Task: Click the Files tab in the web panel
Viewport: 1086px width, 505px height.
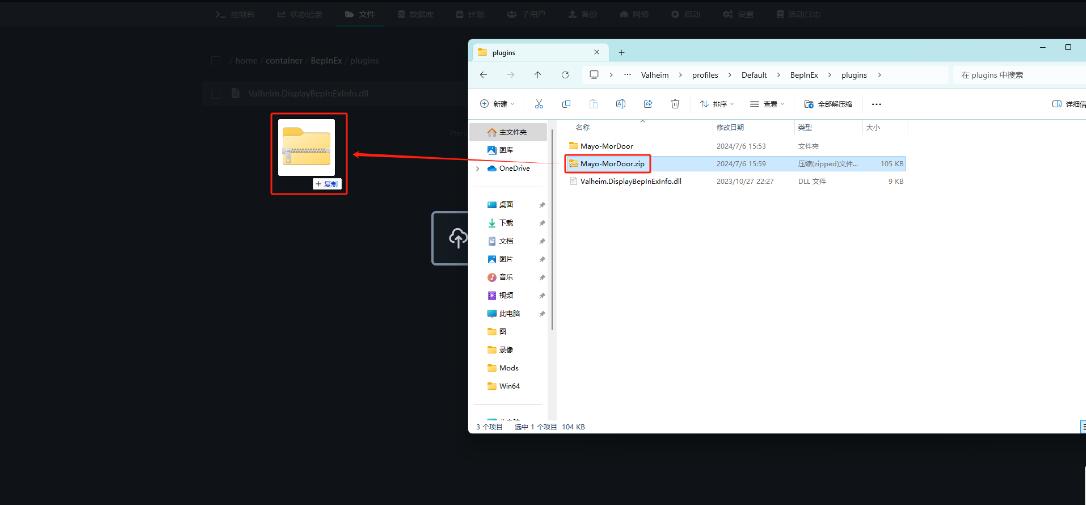Action: 359,14
